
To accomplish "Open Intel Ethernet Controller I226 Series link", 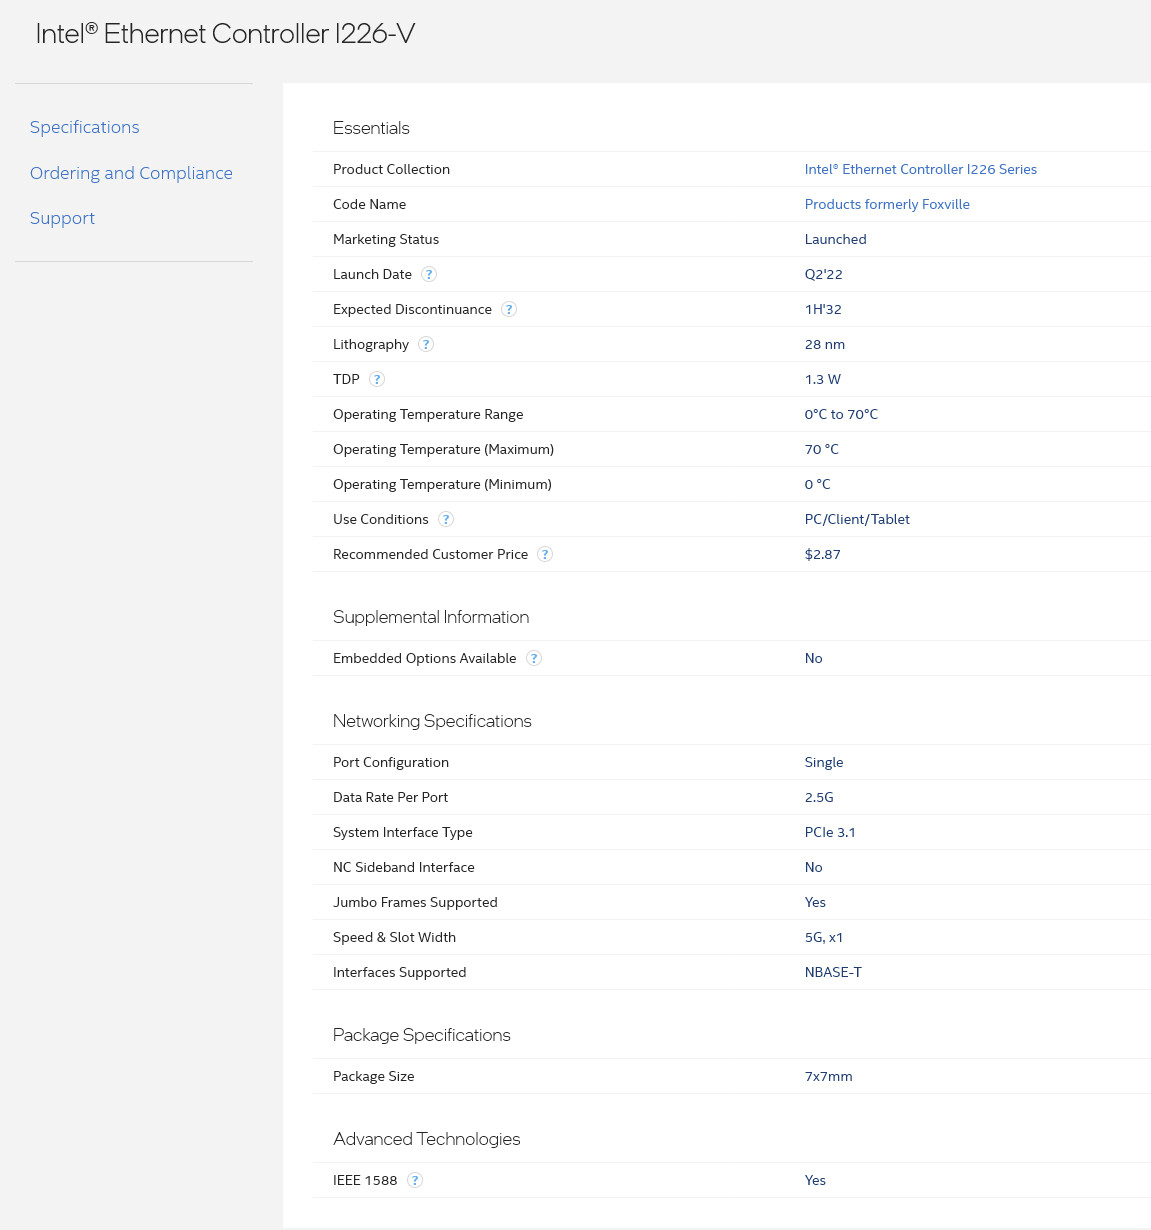I will [x=920, y=169].
